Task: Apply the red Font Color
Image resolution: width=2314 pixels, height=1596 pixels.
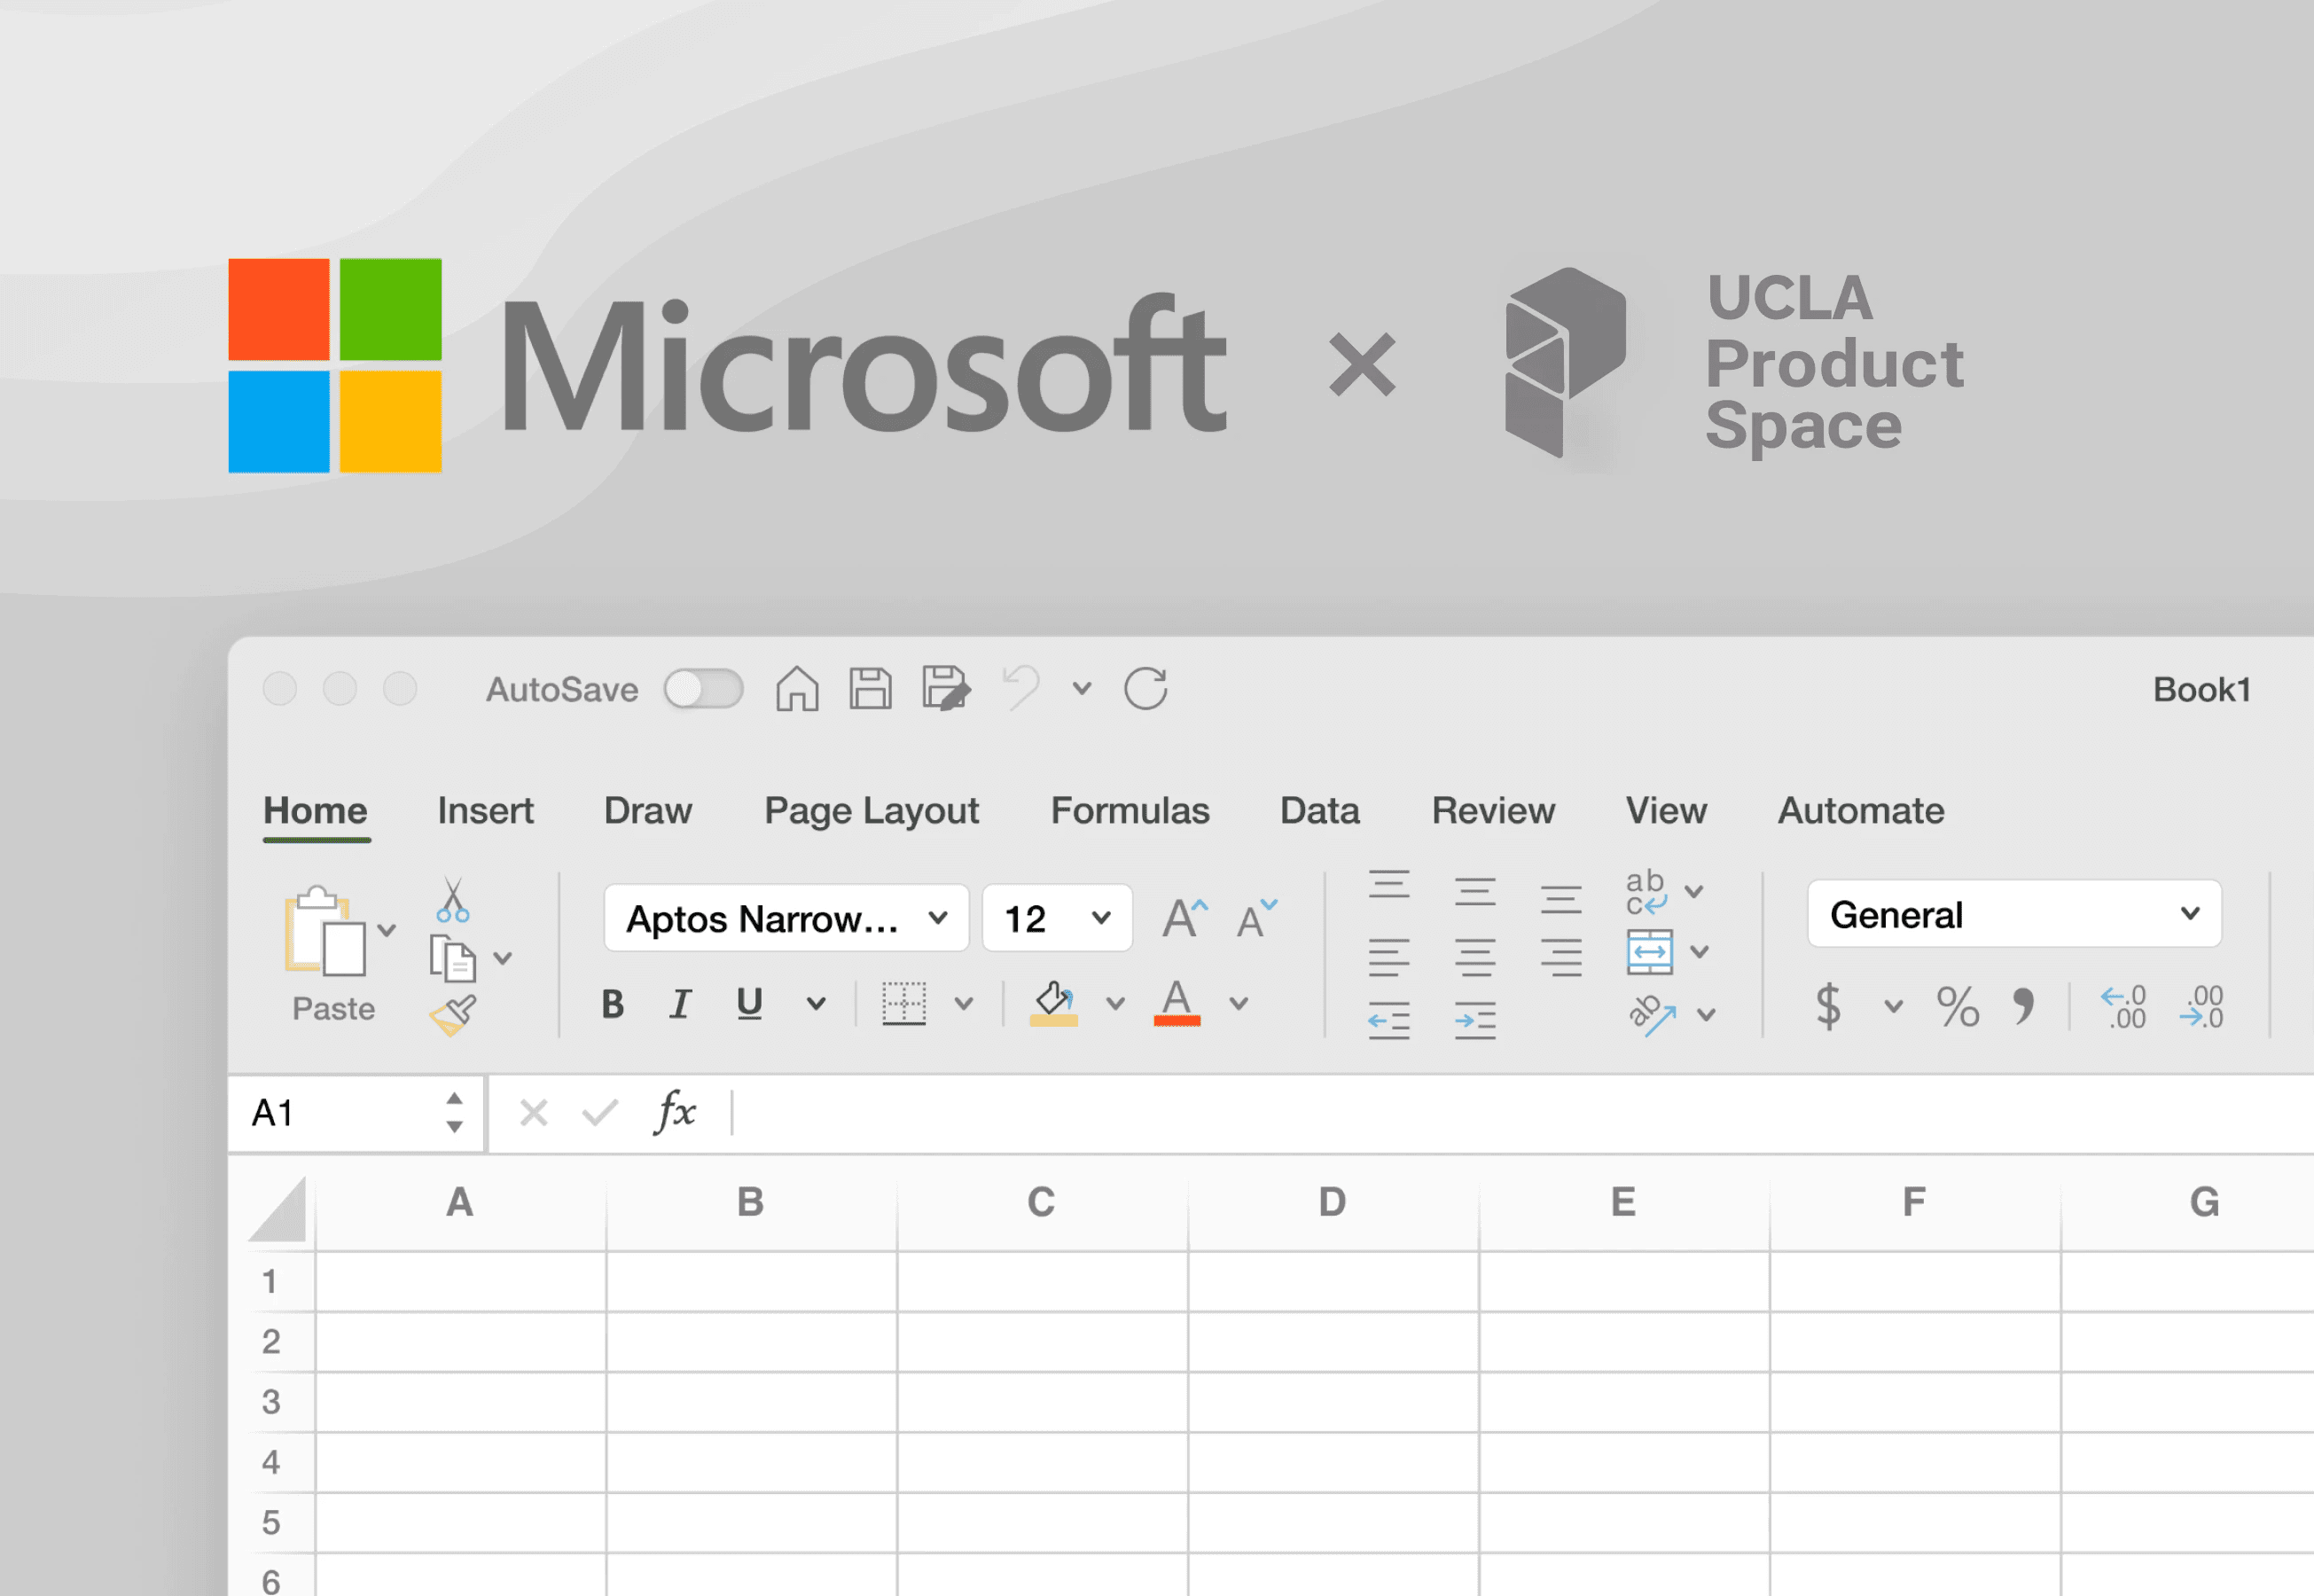Action: coord(1177,1004)
